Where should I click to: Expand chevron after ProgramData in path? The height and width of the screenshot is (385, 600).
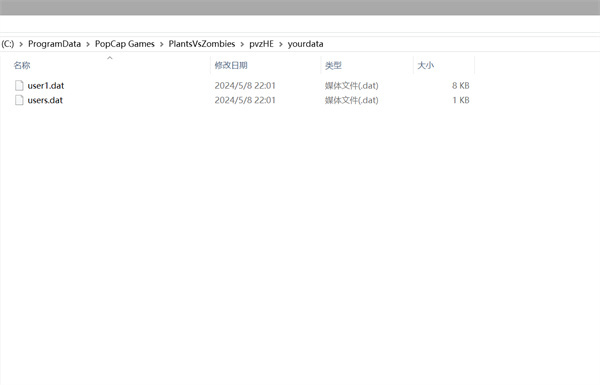pos(88,44)
